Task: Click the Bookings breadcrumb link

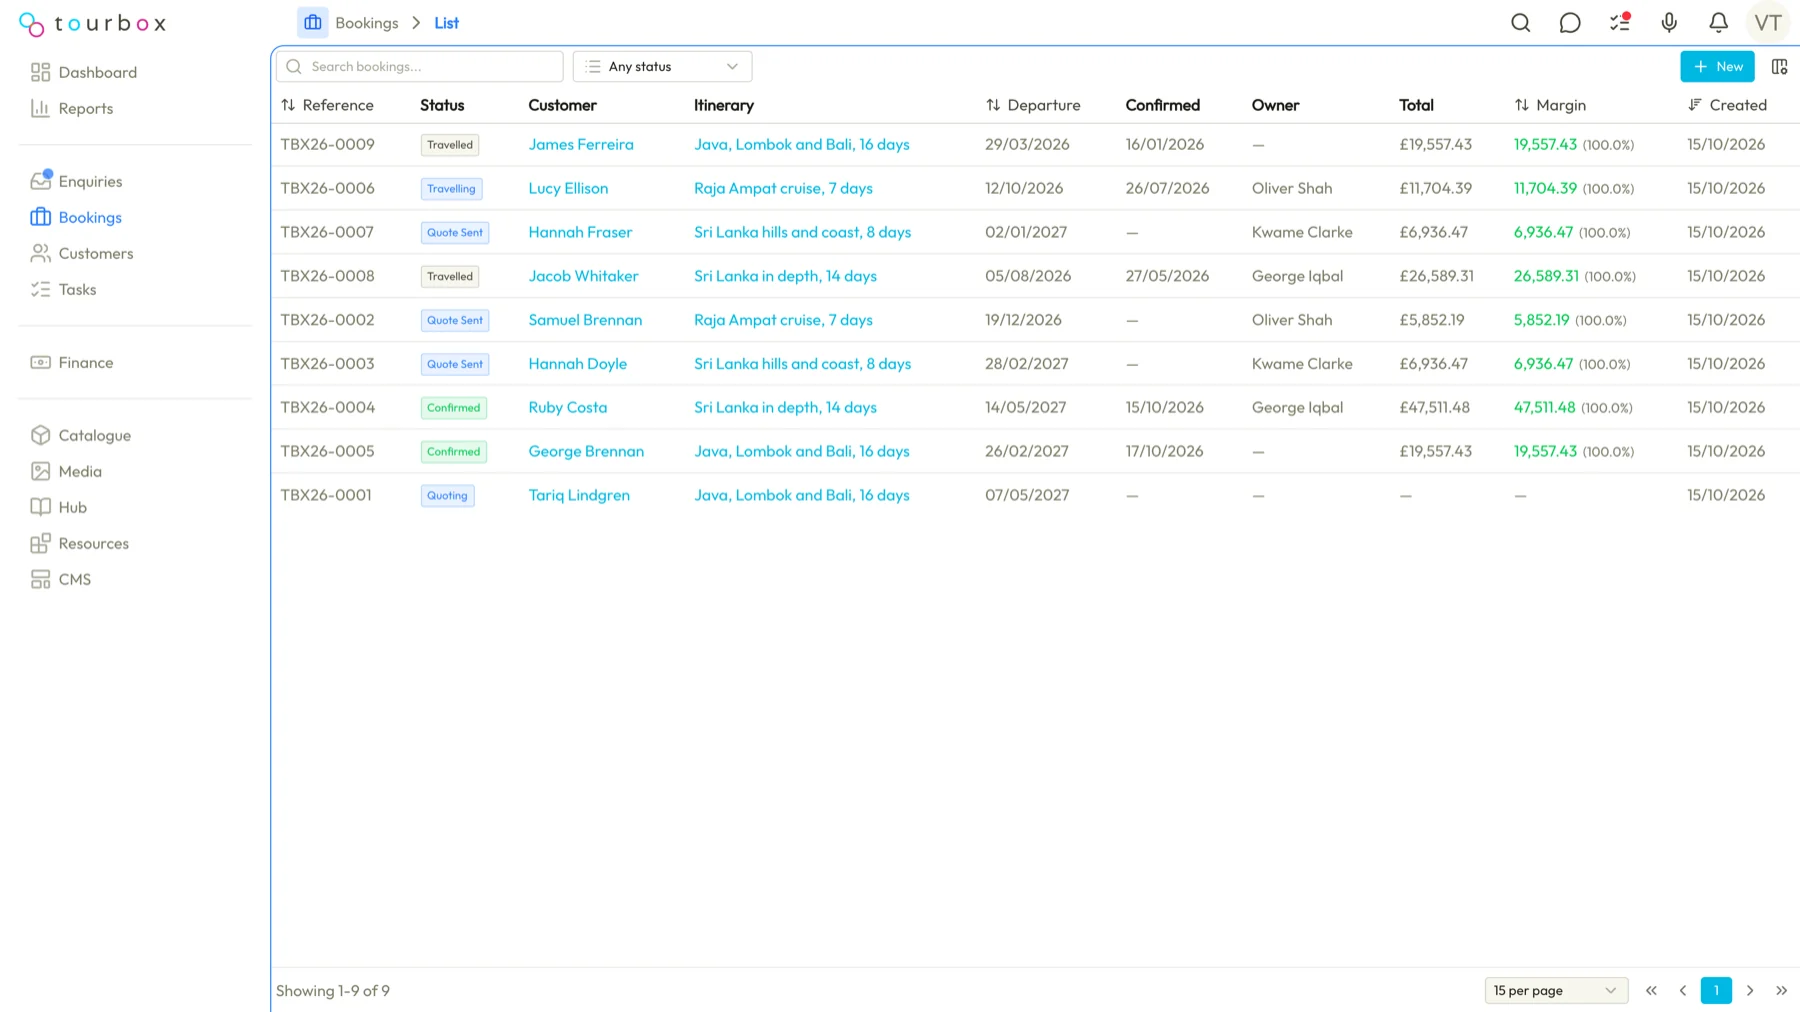Action: (367, 23)
